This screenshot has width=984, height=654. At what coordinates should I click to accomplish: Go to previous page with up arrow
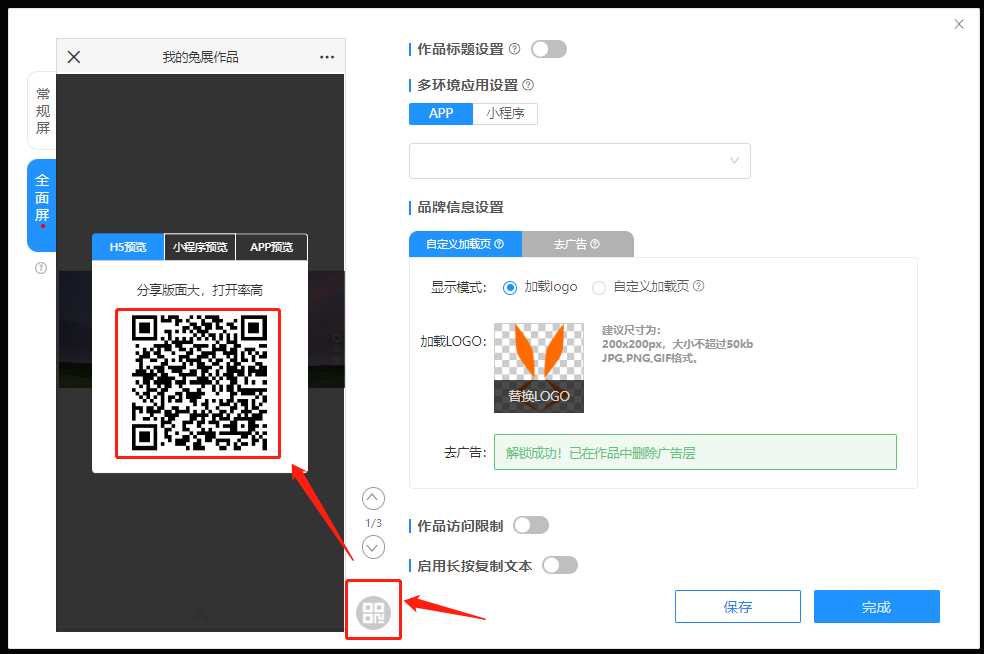373,498
